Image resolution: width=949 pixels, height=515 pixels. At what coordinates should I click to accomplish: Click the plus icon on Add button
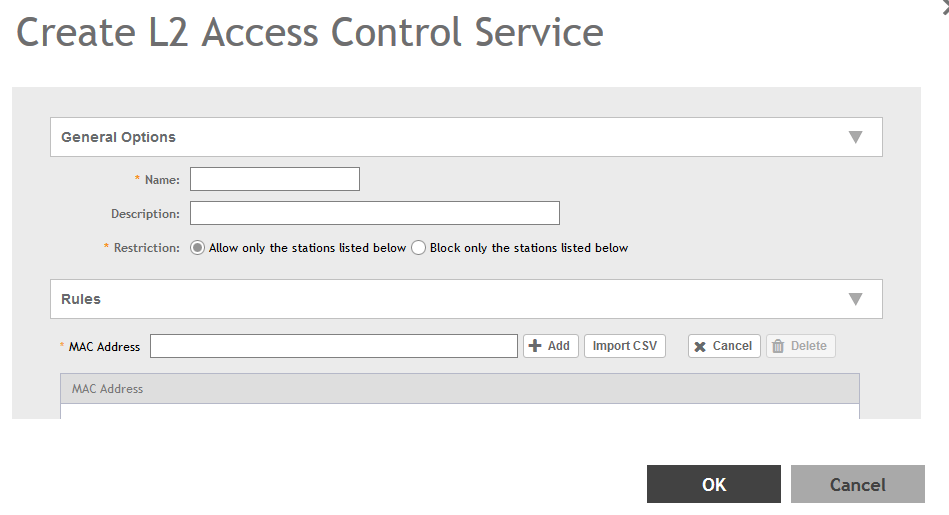pos(535,346)
